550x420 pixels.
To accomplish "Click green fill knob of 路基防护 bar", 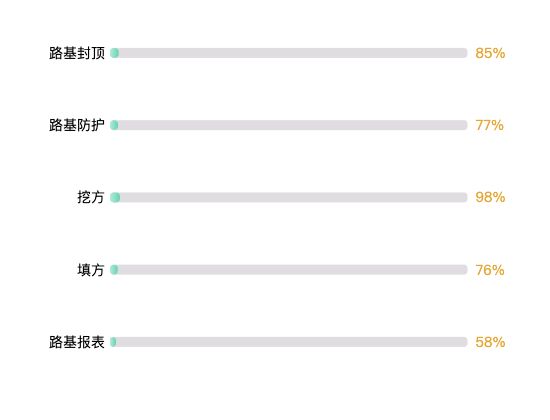I will (114, 125).
